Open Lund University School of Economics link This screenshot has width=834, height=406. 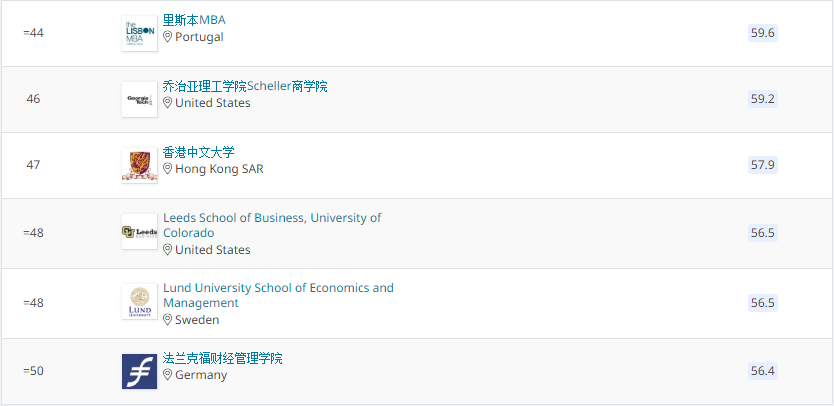tap(278, 295)
